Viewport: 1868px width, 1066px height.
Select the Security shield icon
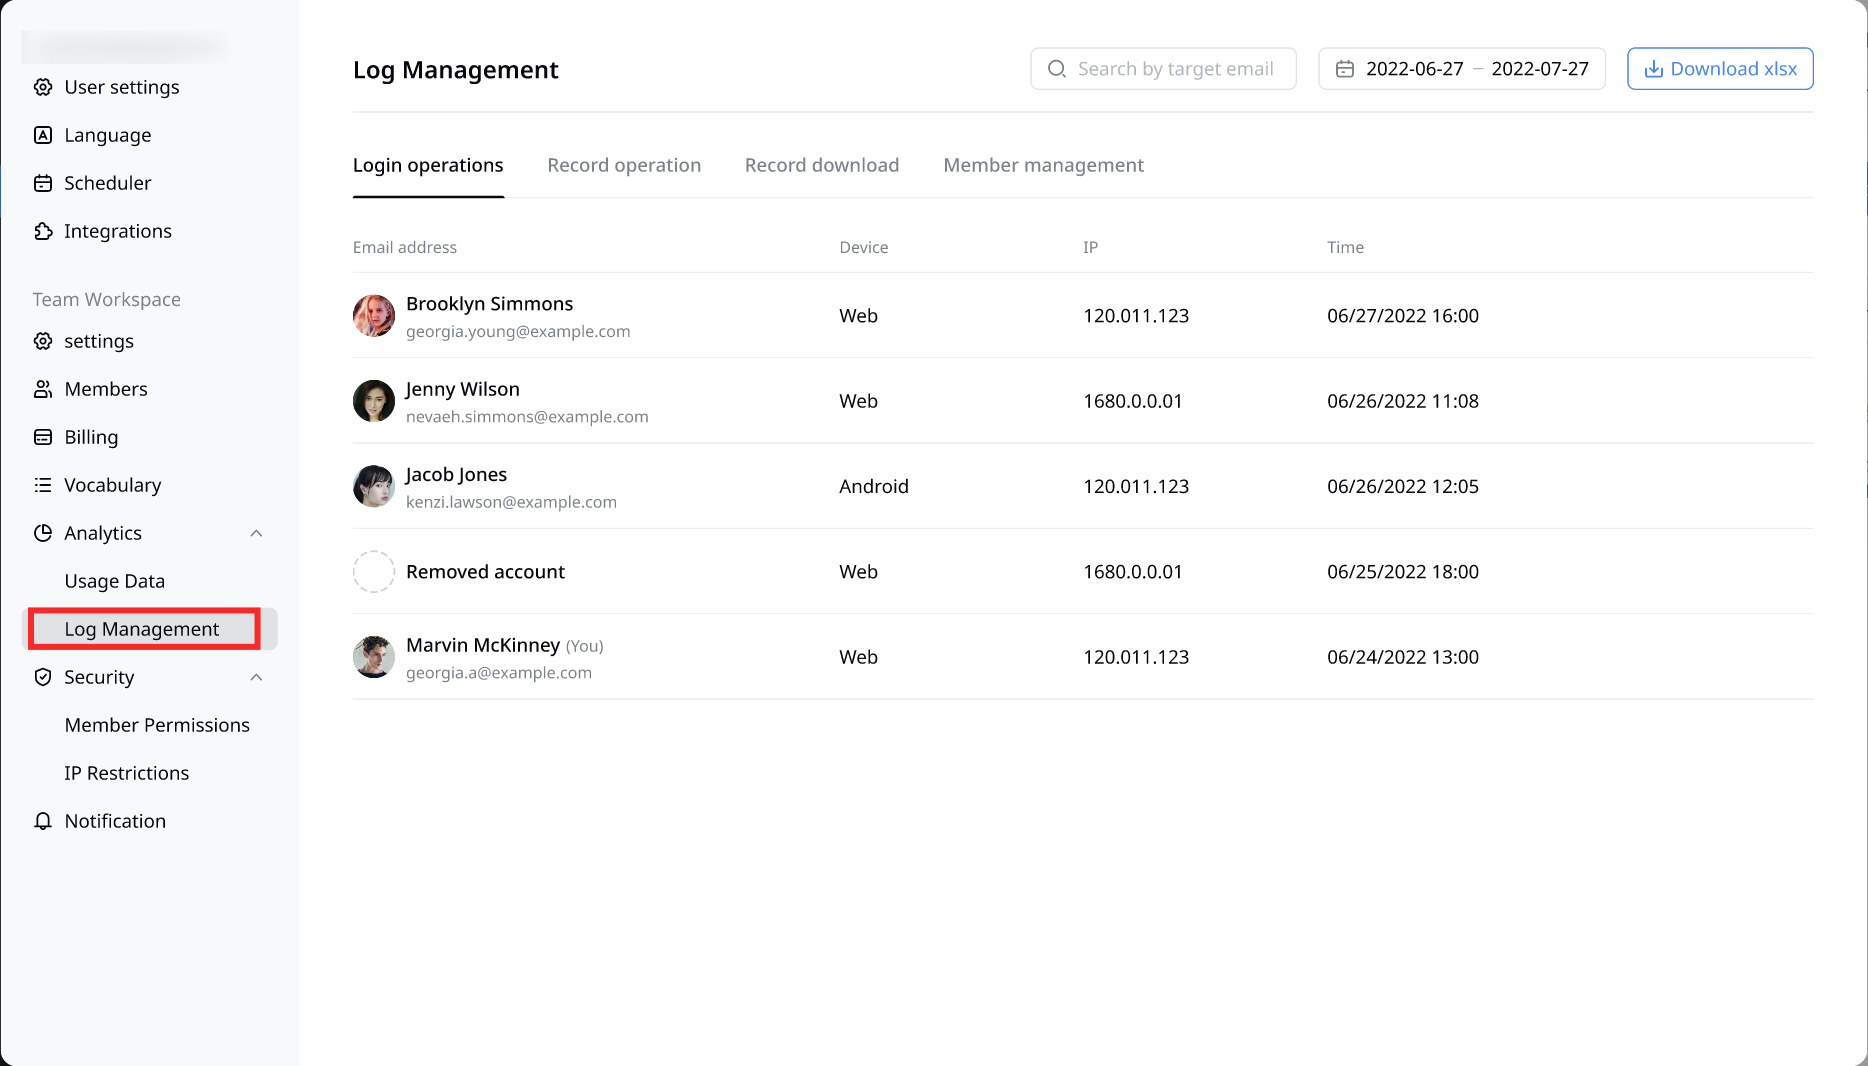43,677
